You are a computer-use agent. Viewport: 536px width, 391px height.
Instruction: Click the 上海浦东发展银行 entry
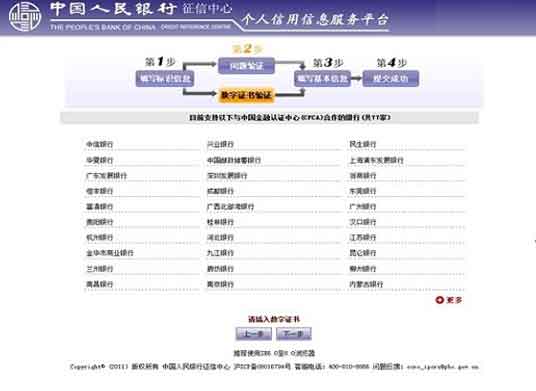[376, 160]
